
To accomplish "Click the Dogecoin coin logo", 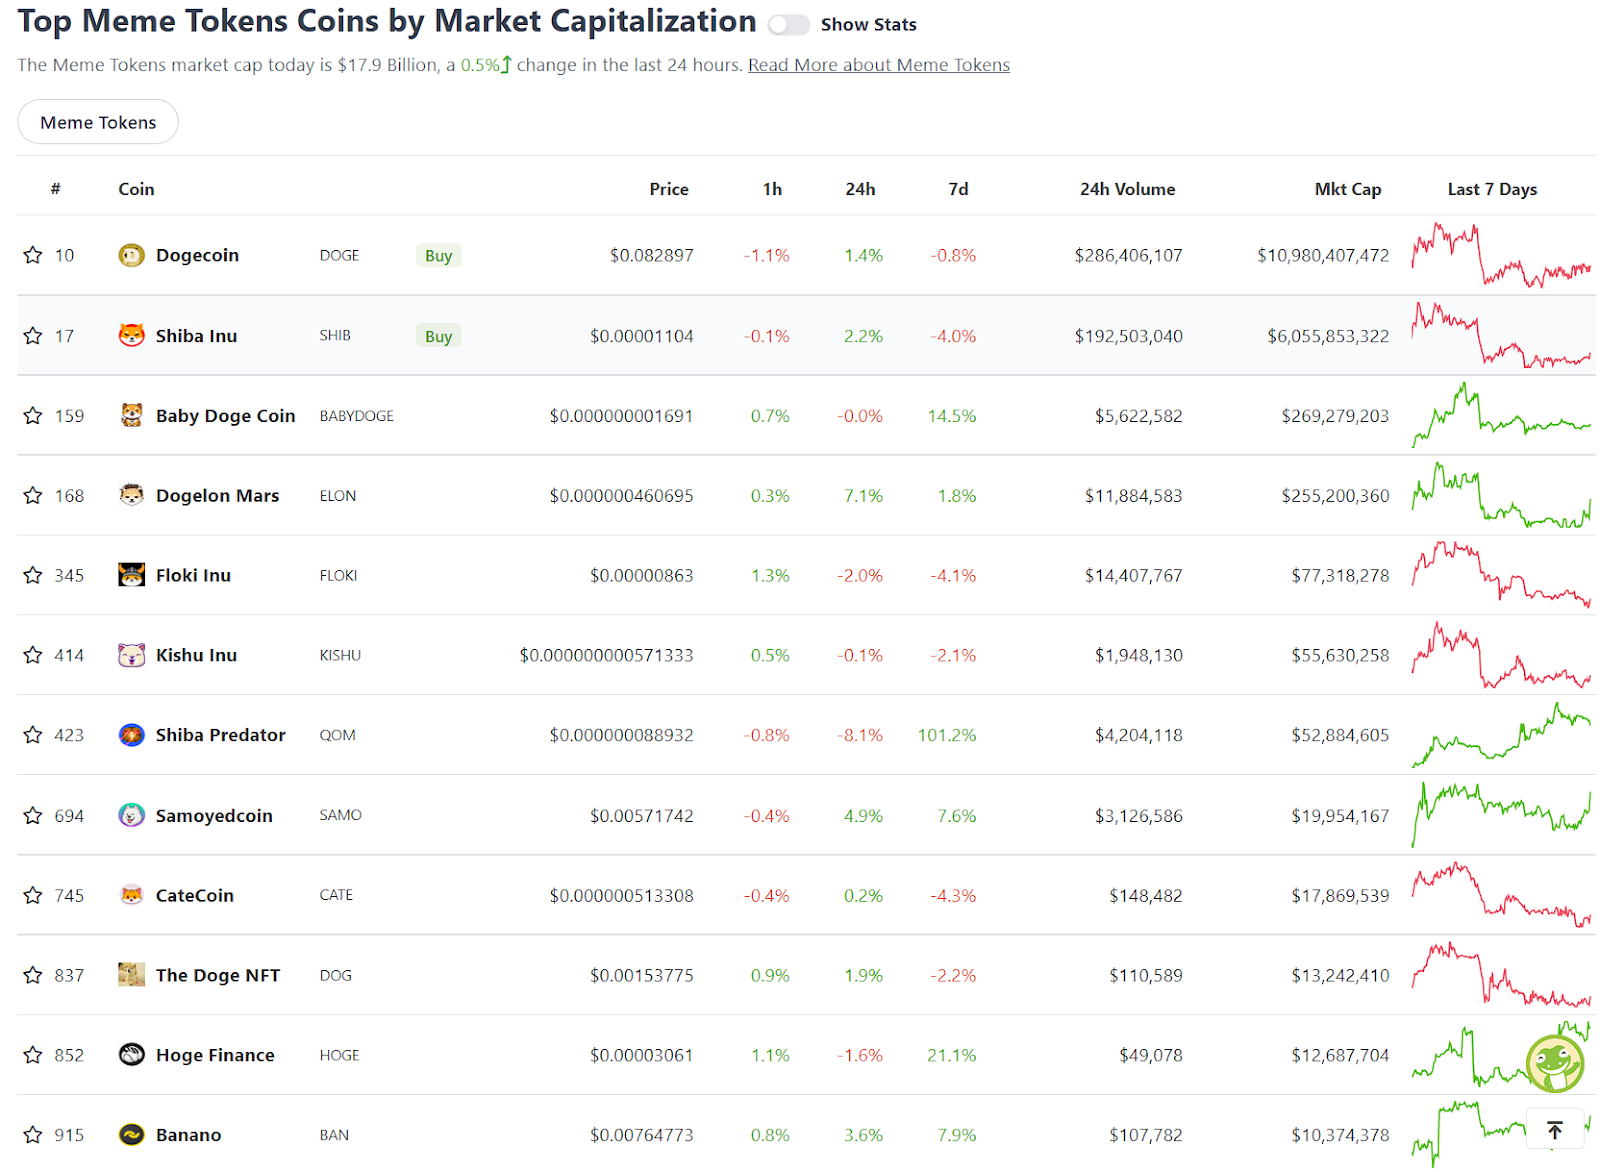I will 131,255.
